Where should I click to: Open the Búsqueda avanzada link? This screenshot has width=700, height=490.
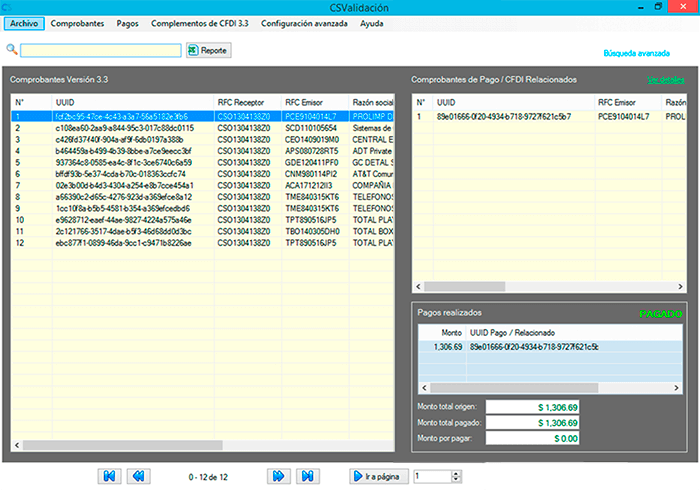[x=635, y=53]
